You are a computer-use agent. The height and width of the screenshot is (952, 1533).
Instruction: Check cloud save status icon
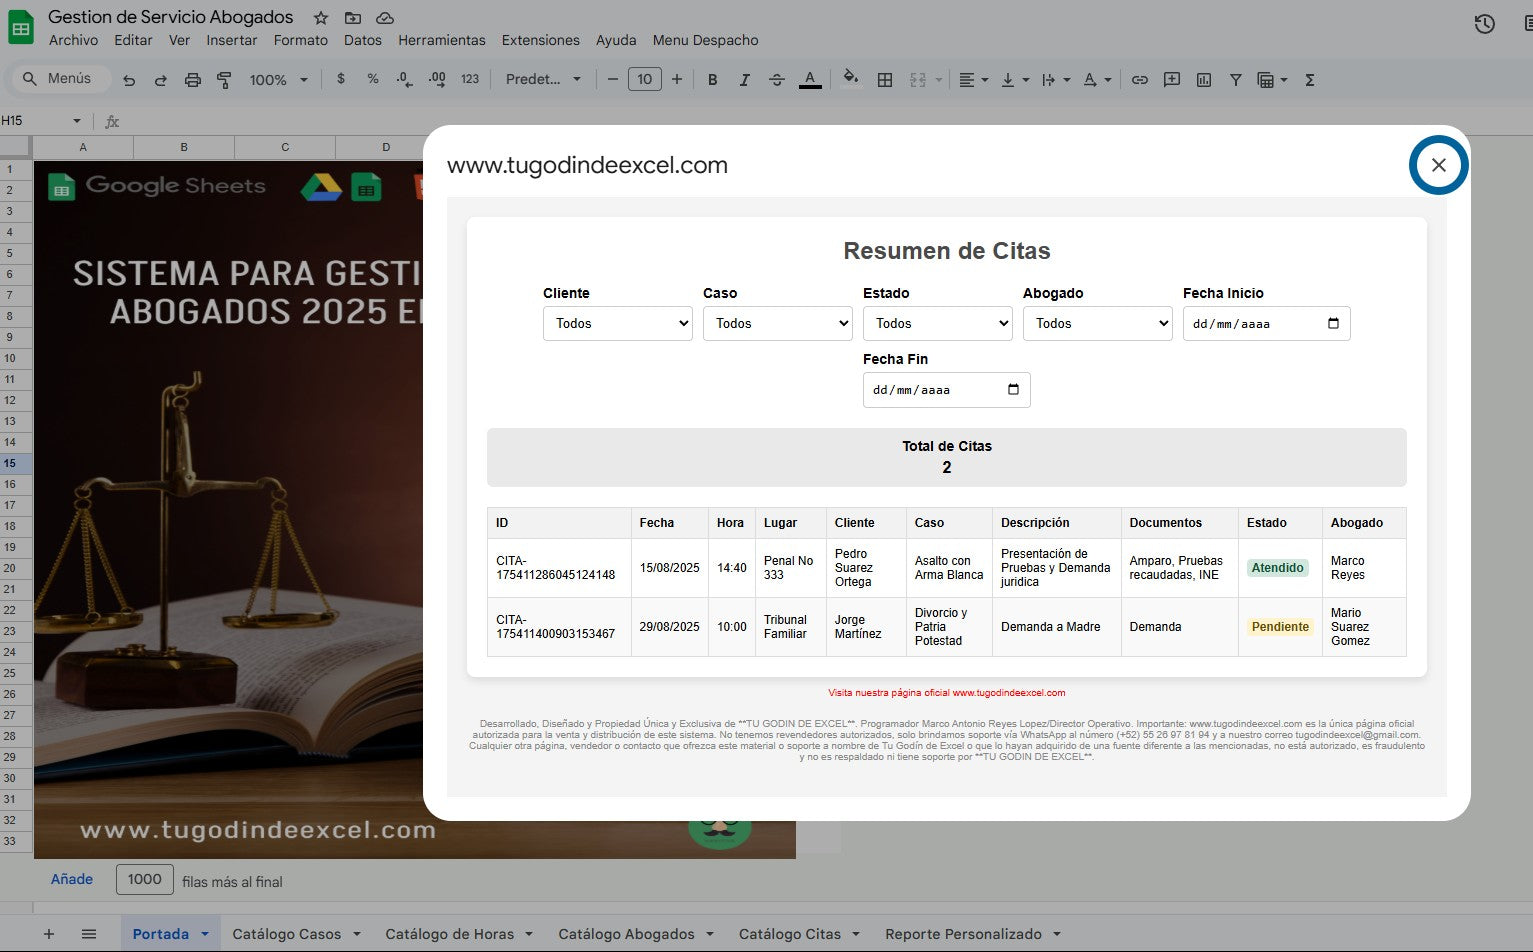(x=385, y=18)
